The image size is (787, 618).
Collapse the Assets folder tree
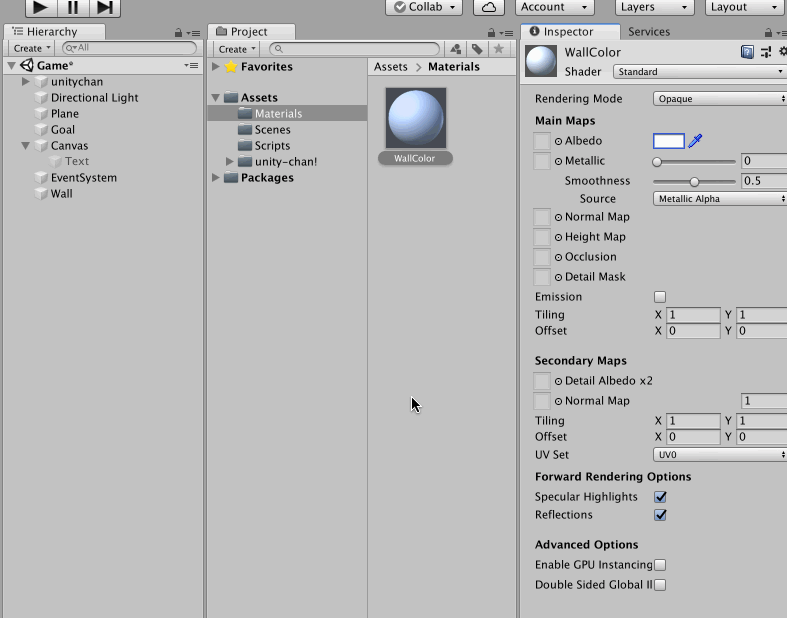click(216, 97)
